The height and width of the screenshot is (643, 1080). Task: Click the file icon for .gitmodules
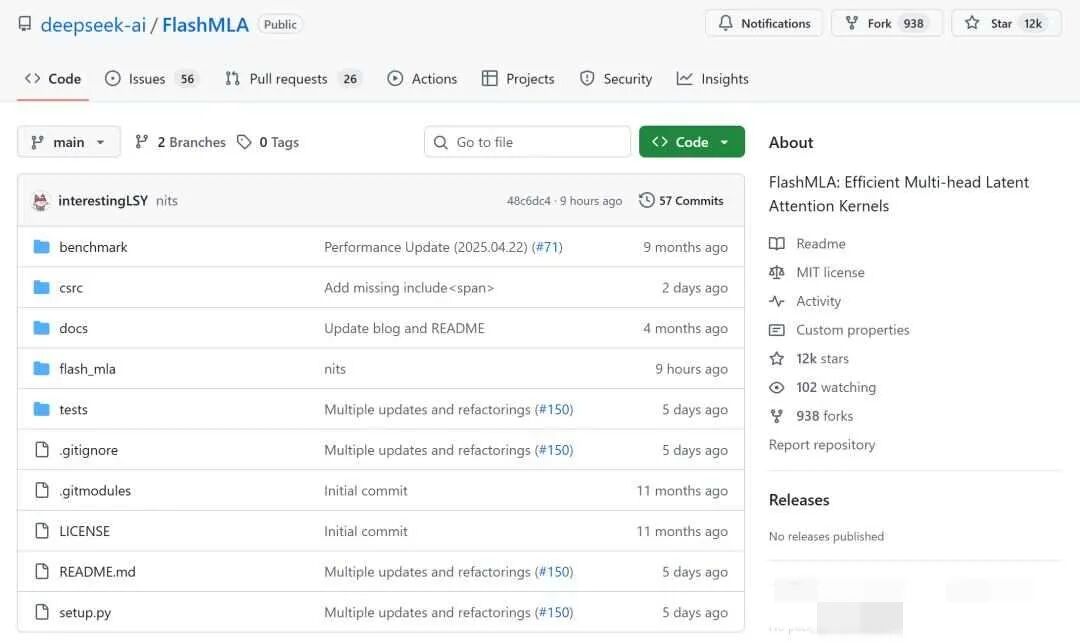42,490
